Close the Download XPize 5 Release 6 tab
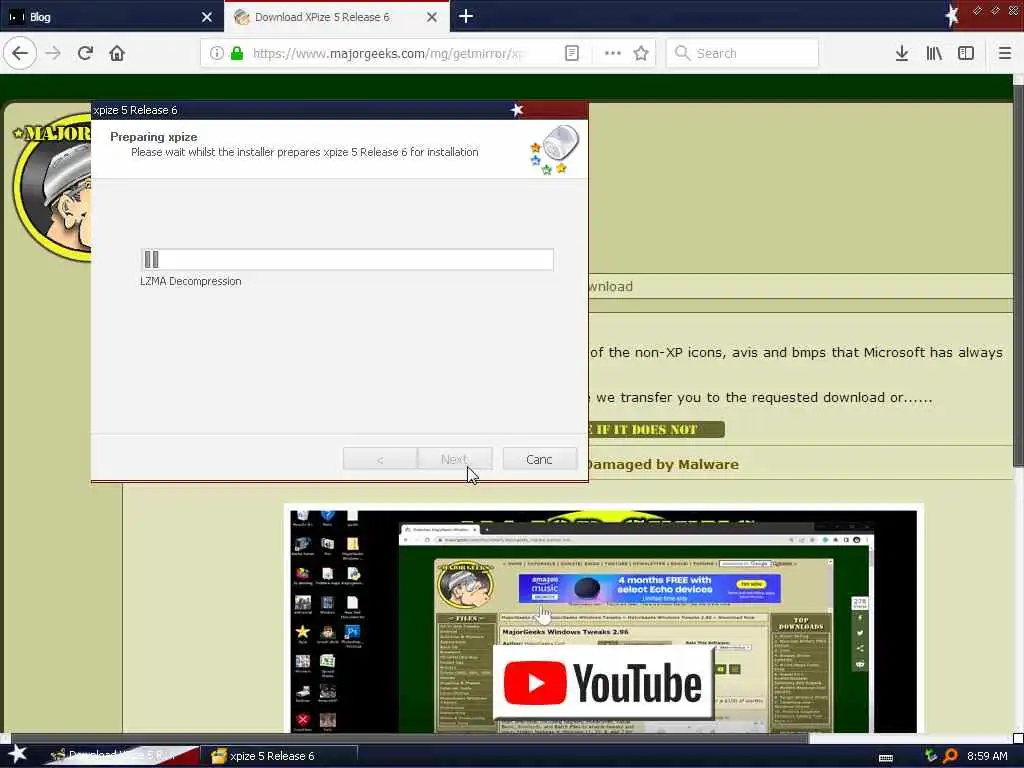Image resolution: width=1024 pixels, height=768 pixels. pos(432,17)
